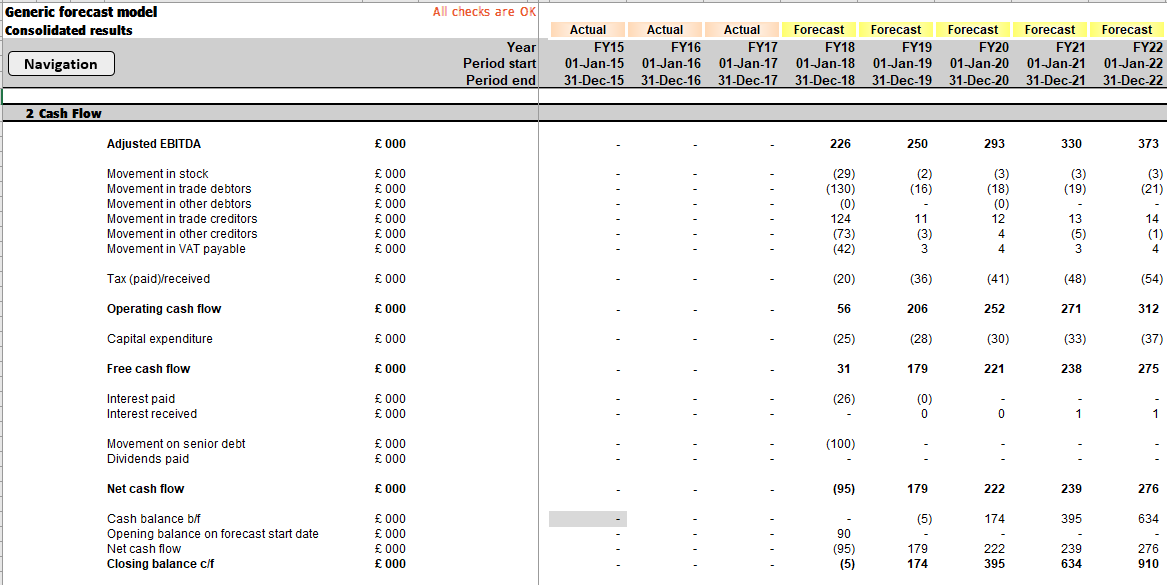
Task: Click the Navigation button
Action: (60, 63)
